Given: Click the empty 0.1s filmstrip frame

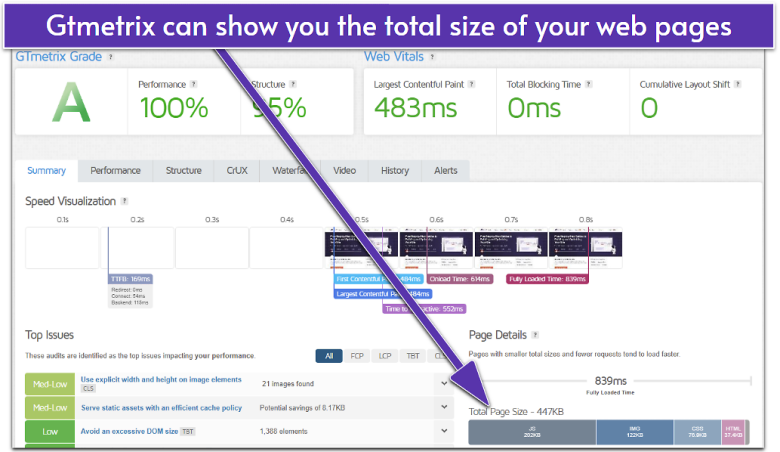Looking at the screenshot, I should coord(62,248).
